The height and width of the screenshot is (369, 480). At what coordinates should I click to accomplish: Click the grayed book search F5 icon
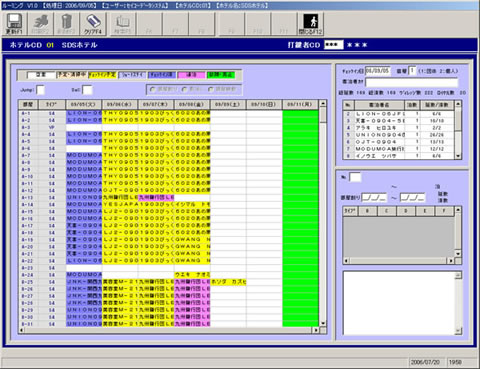[122, 24]
